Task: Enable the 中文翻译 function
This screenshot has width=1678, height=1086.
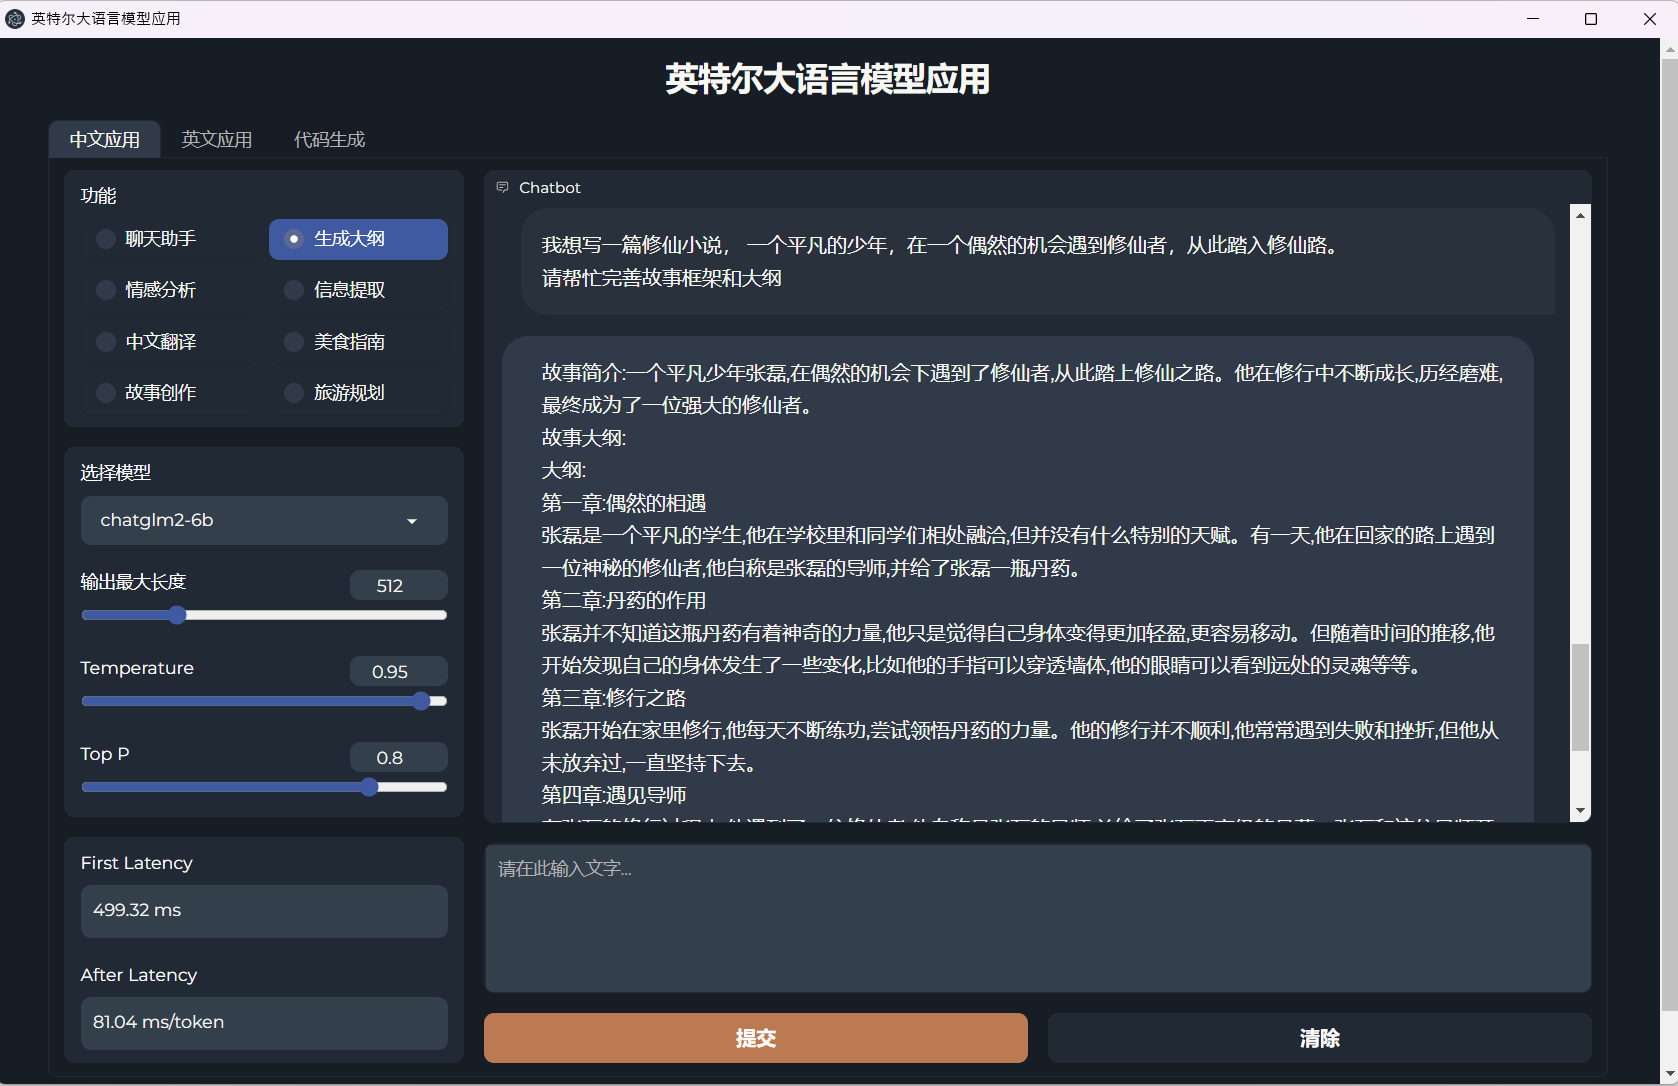Action: pyautogui.click(x=106, y=342)
